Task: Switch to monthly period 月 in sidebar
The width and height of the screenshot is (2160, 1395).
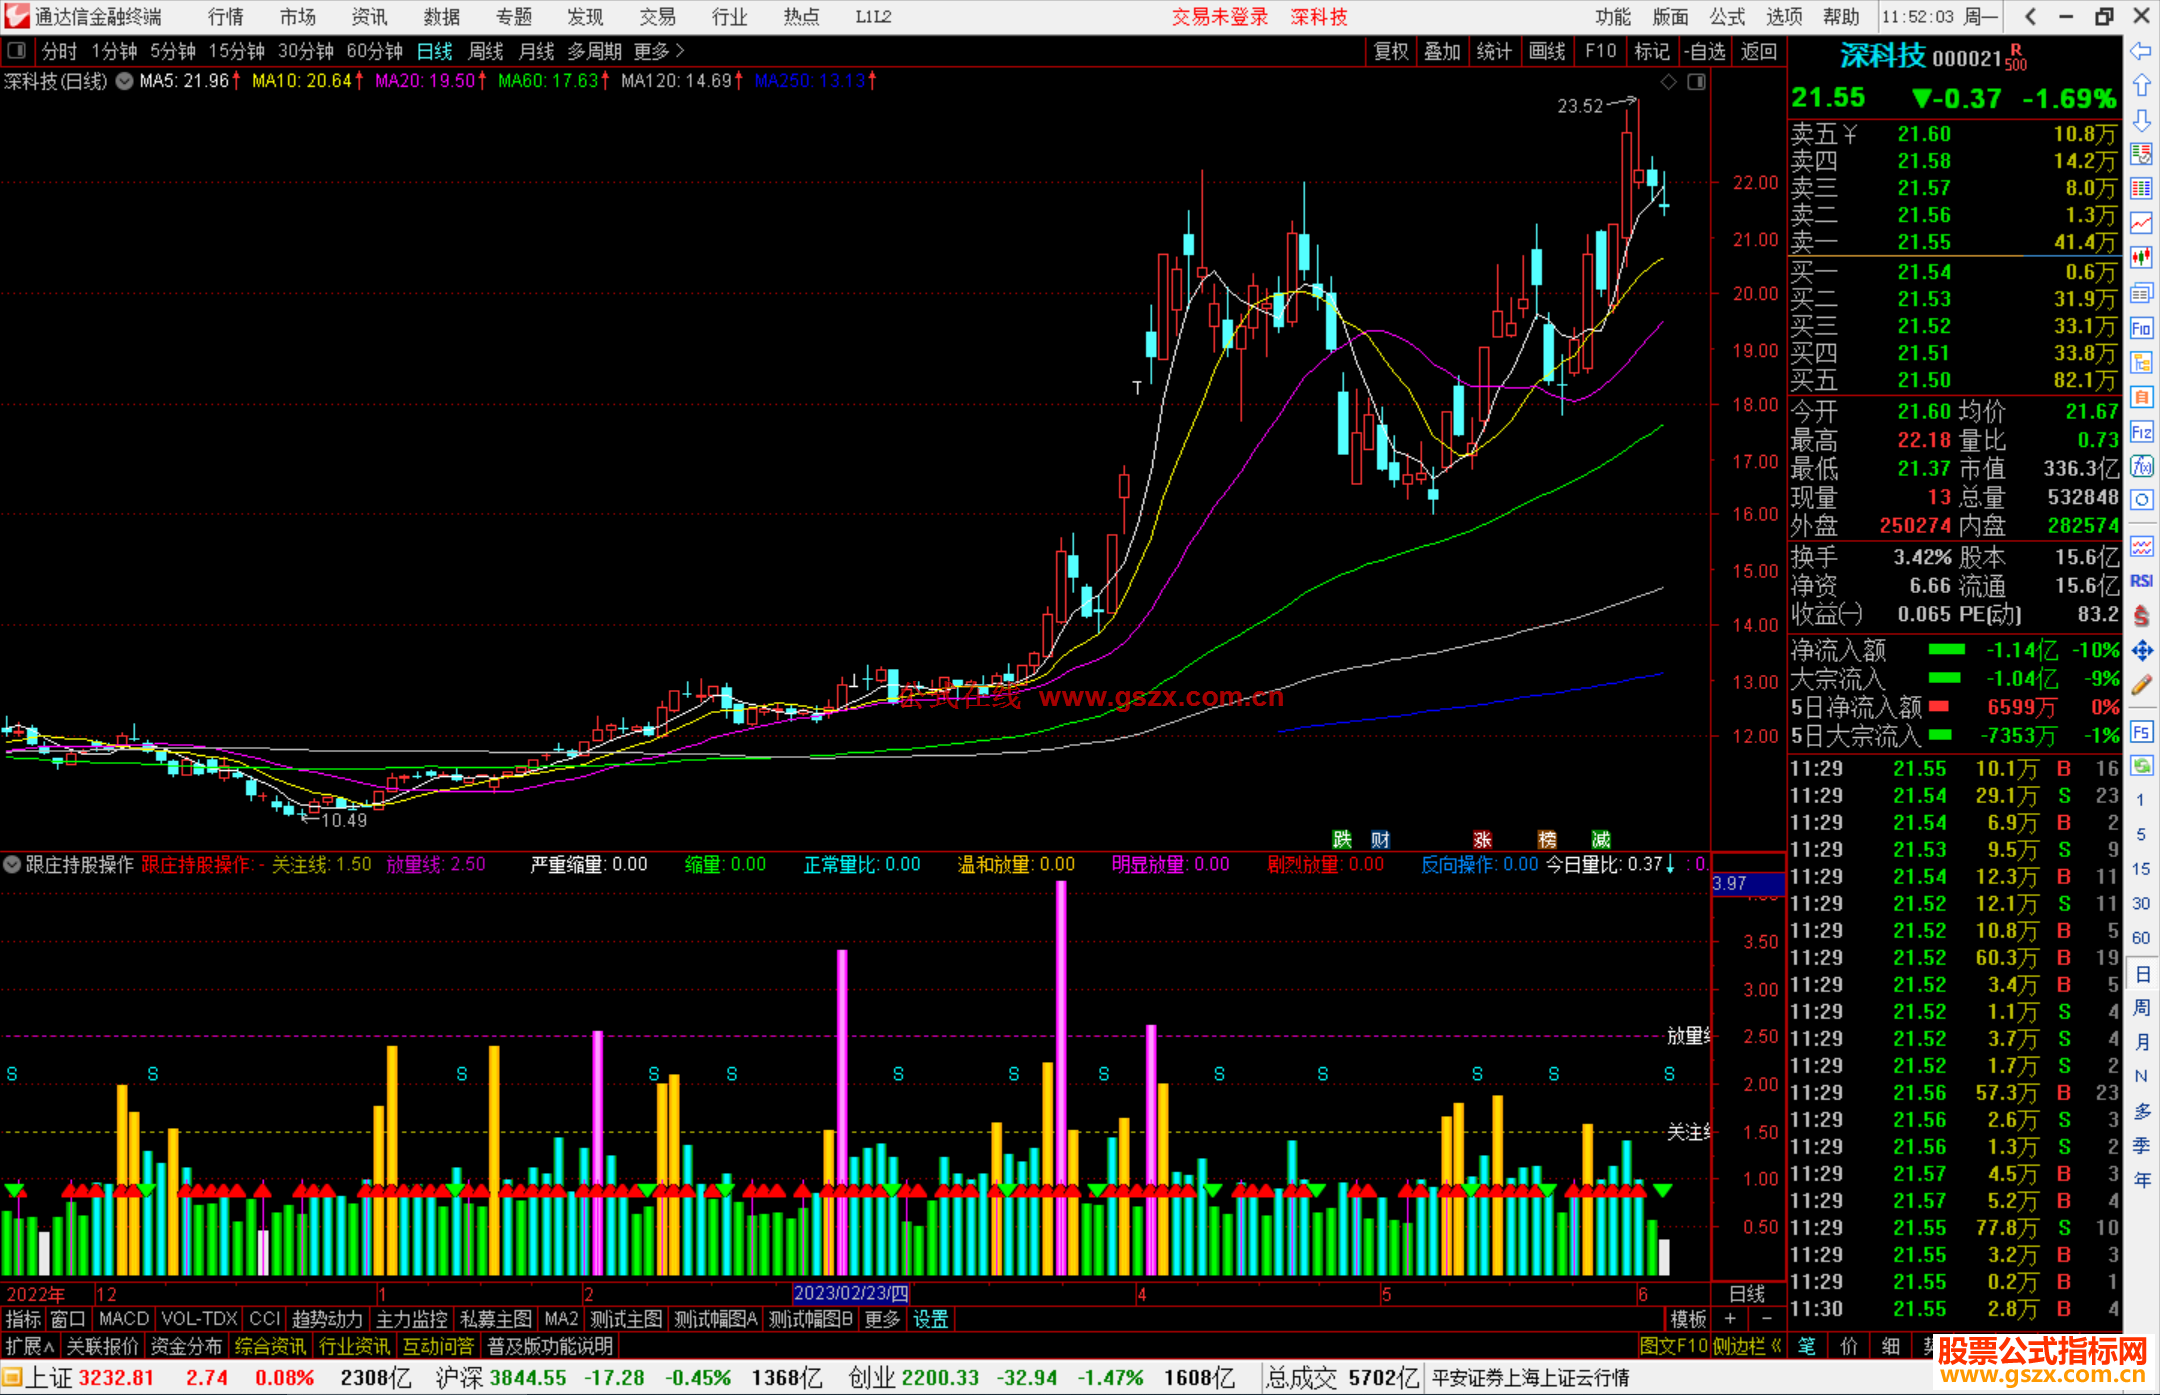Action: [x=2141, y=1042]
